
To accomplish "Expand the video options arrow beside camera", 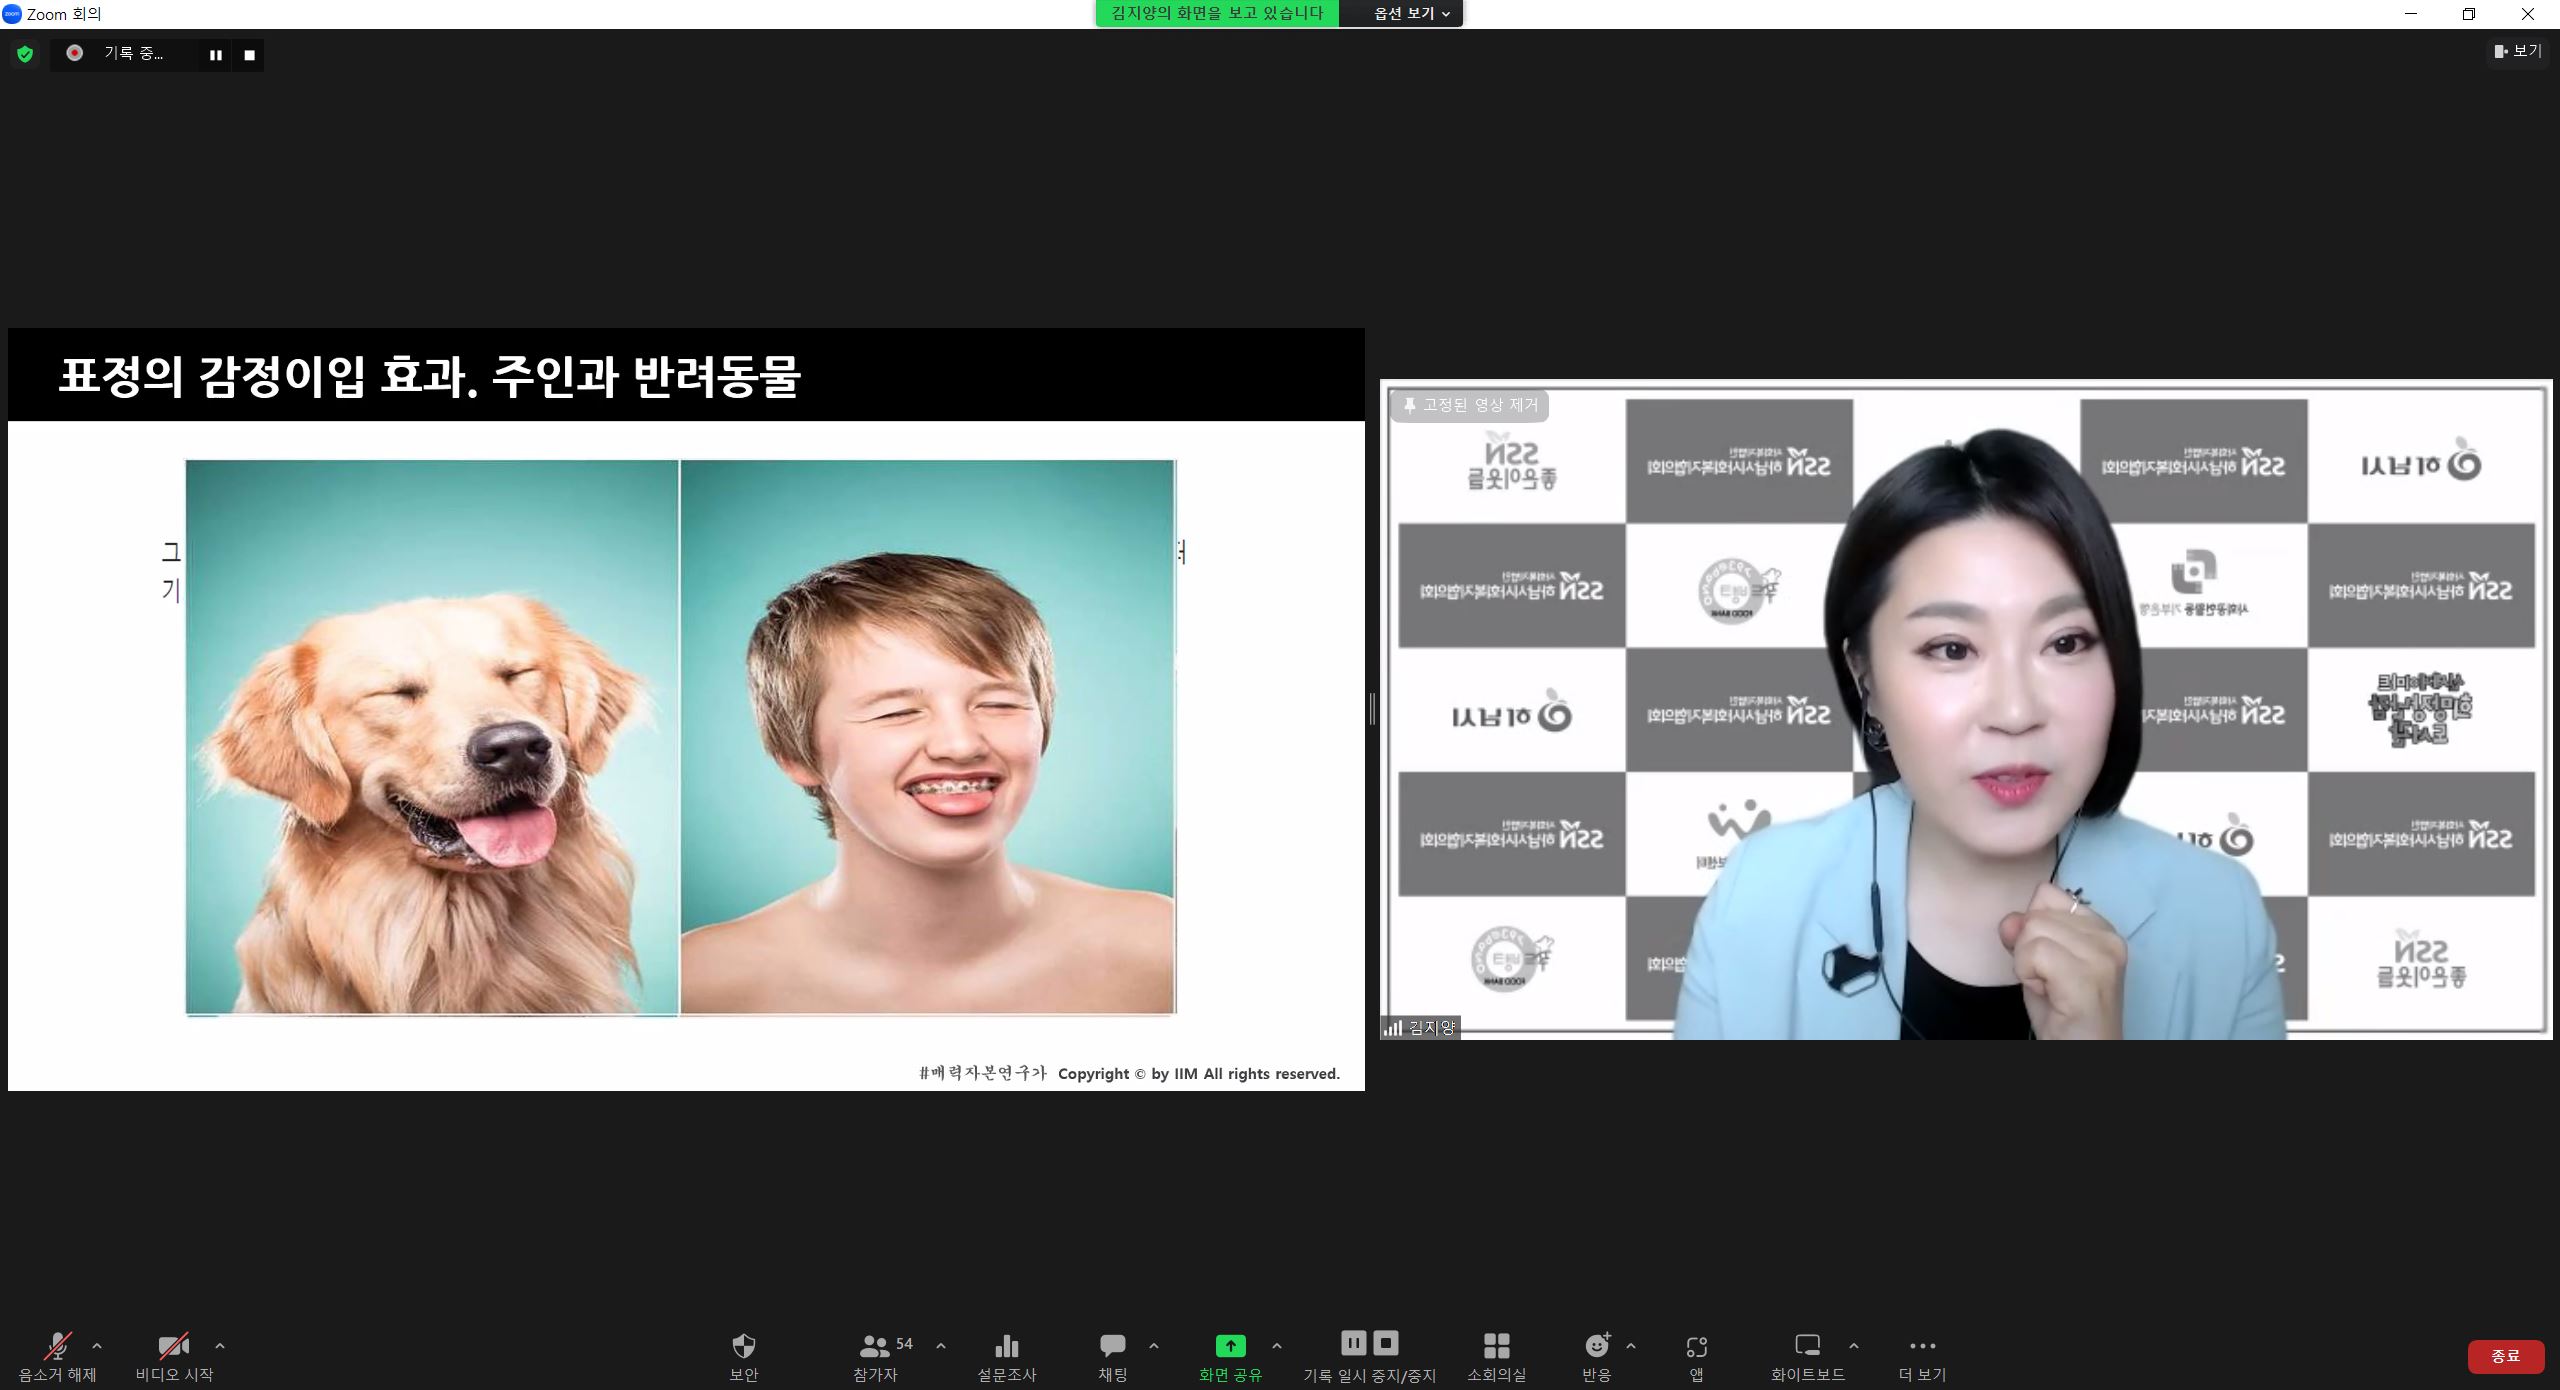I will click(220, 1346).
